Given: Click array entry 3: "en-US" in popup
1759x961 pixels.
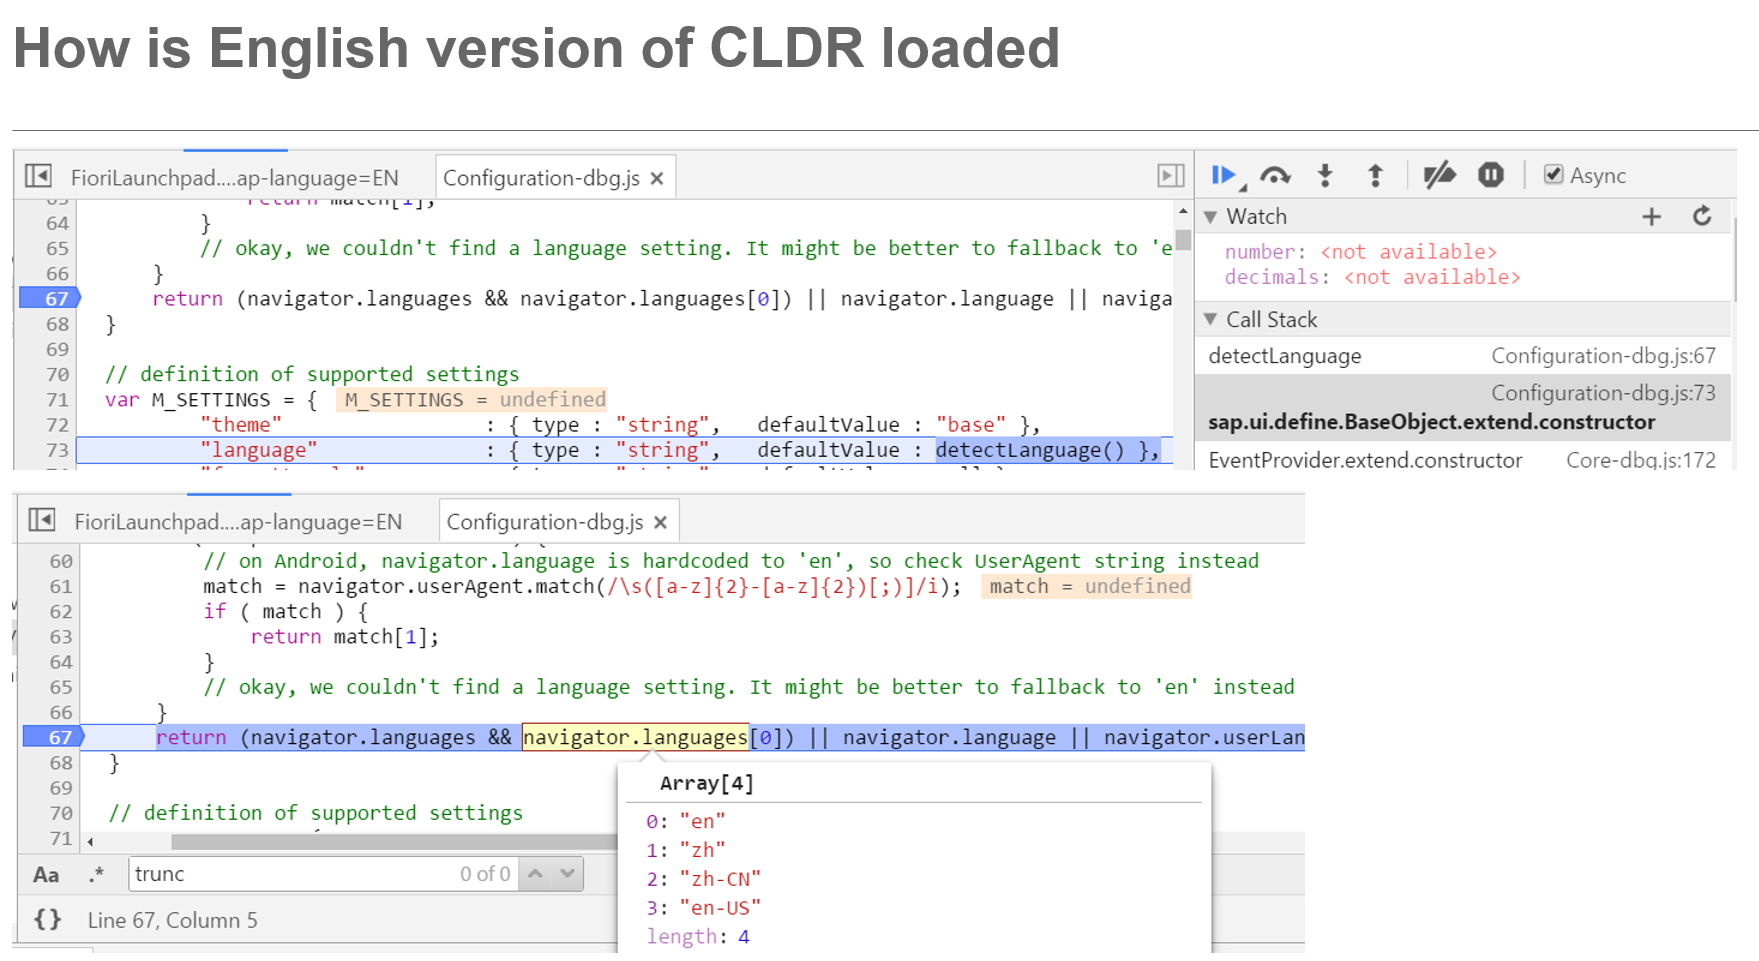Looking at the screenshot, I should tap(704, 908).
